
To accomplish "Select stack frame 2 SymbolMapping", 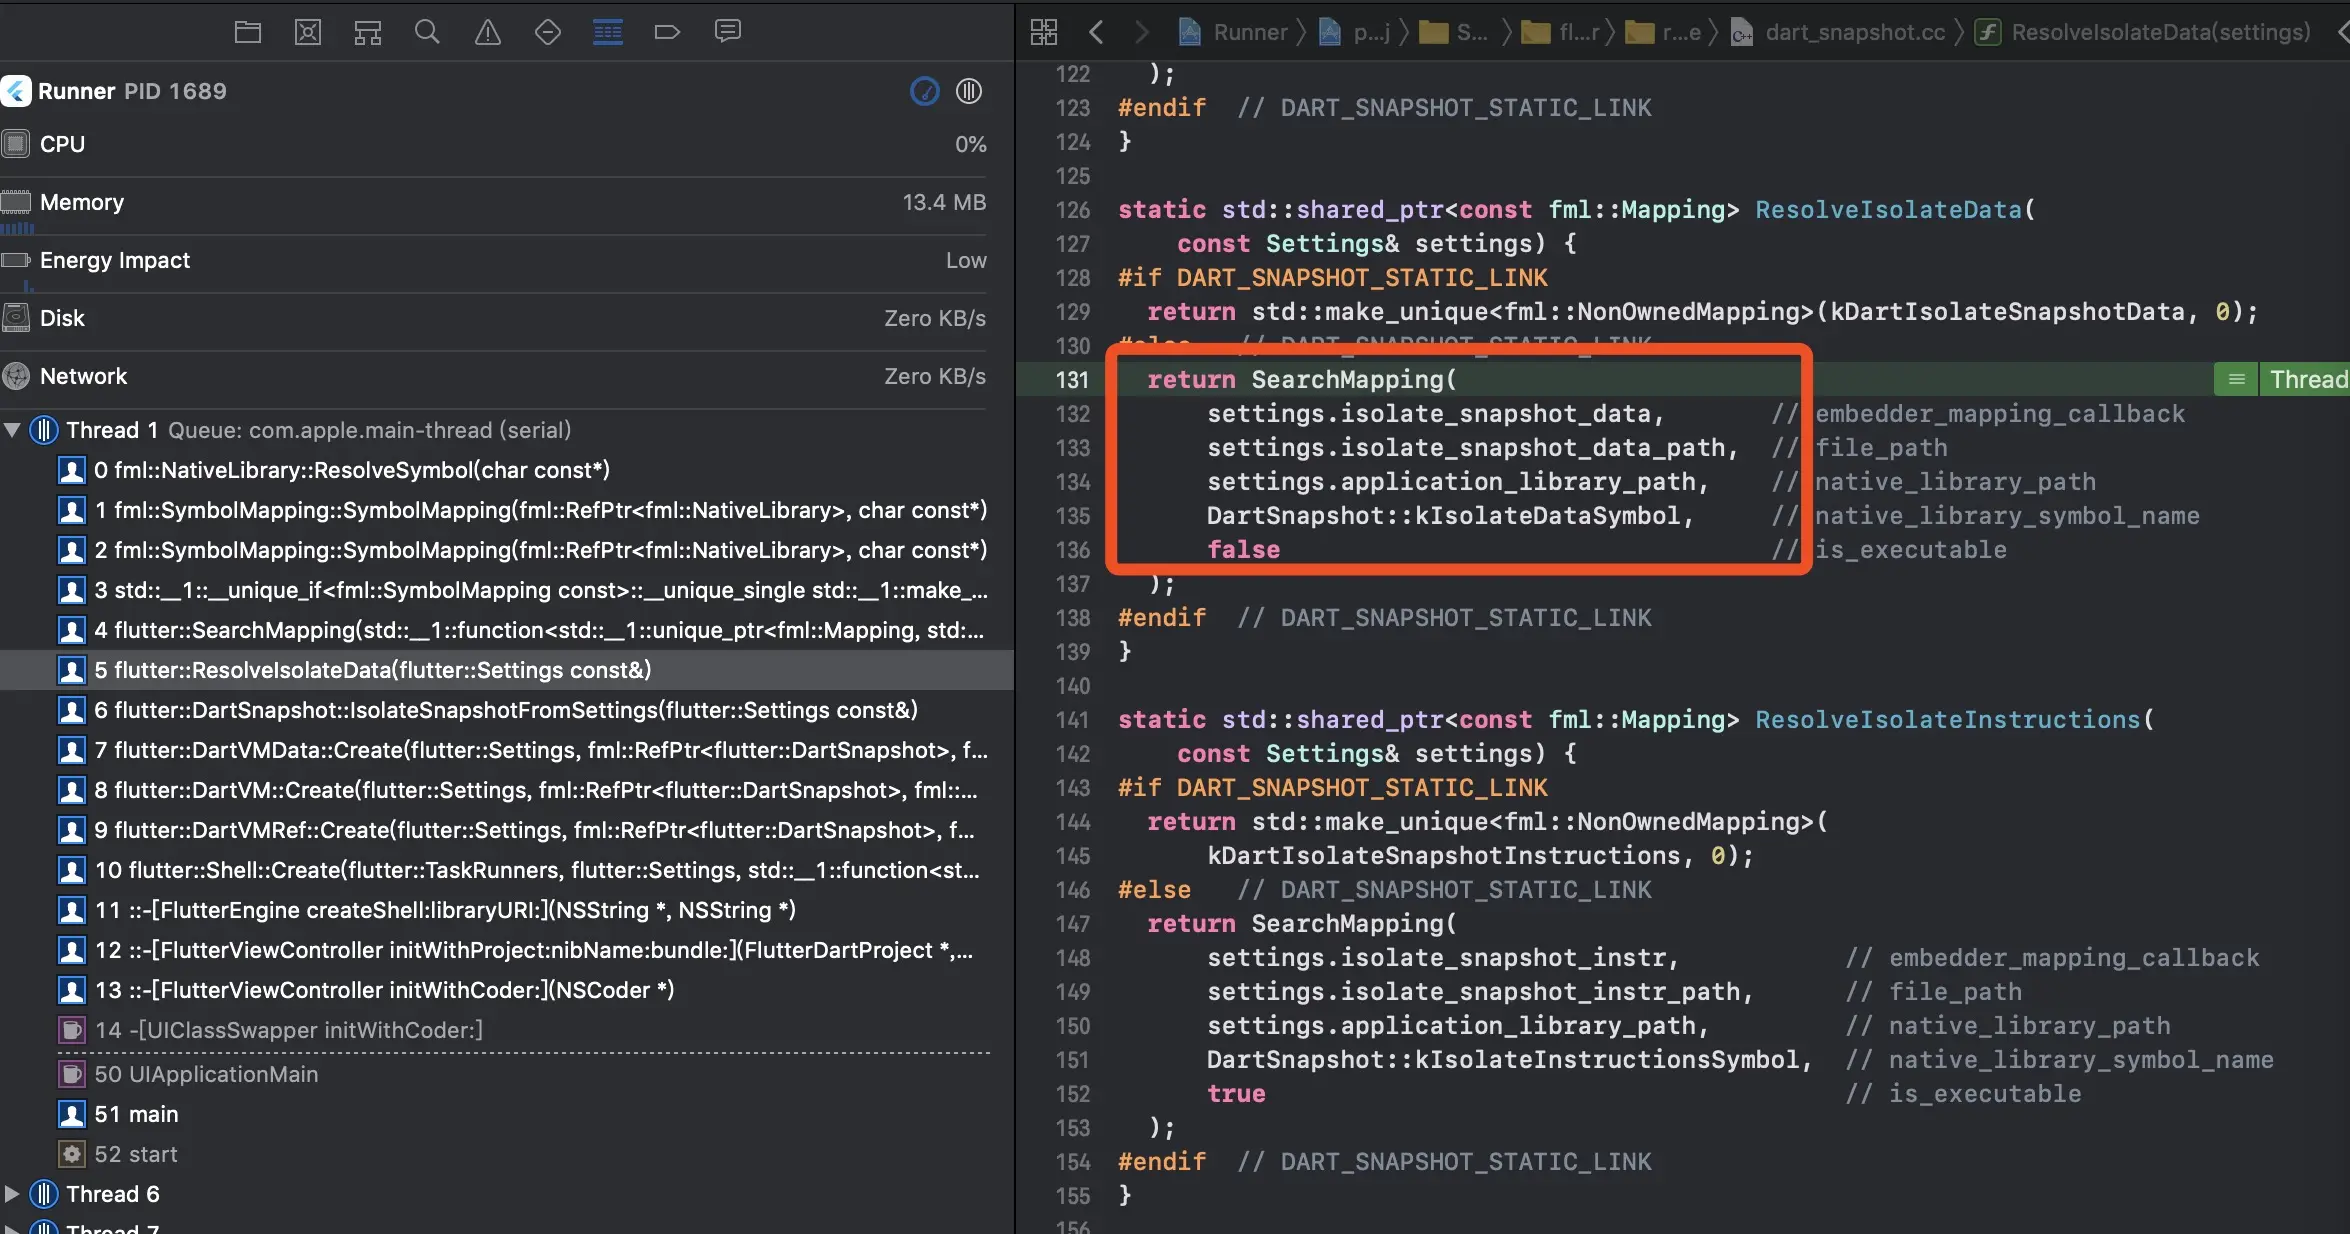I will (507, 550).
